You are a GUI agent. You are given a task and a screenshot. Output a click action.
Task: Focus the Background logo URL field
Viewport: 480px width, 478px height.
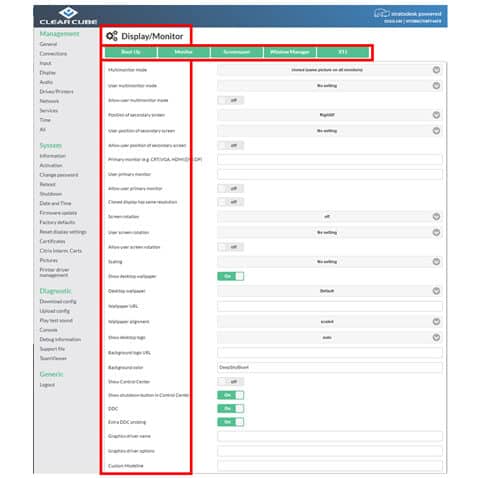pyautogui.click(x=330, y=353)
